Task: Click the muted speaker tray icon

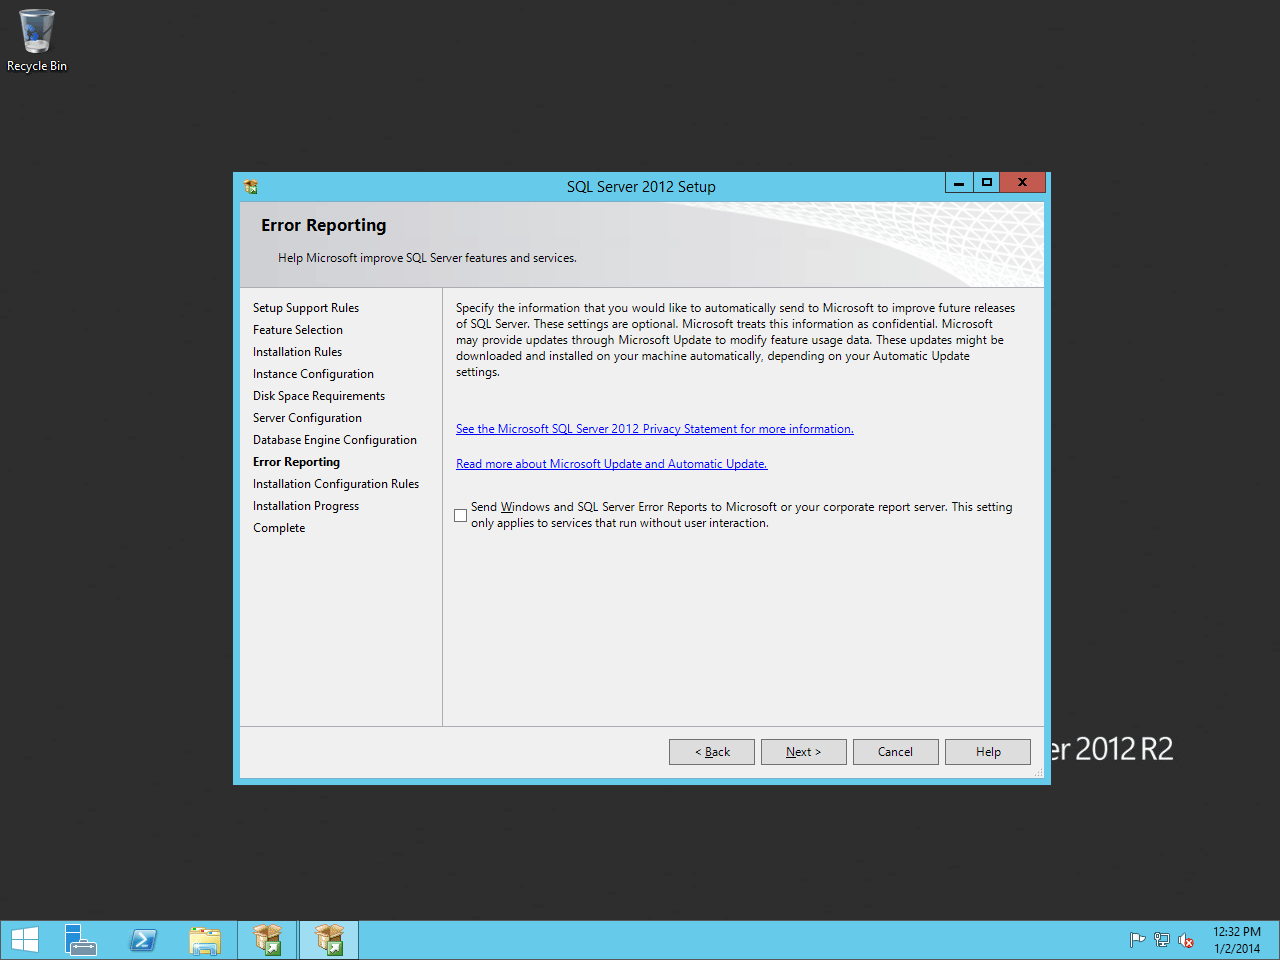Action: (1186, 940)
